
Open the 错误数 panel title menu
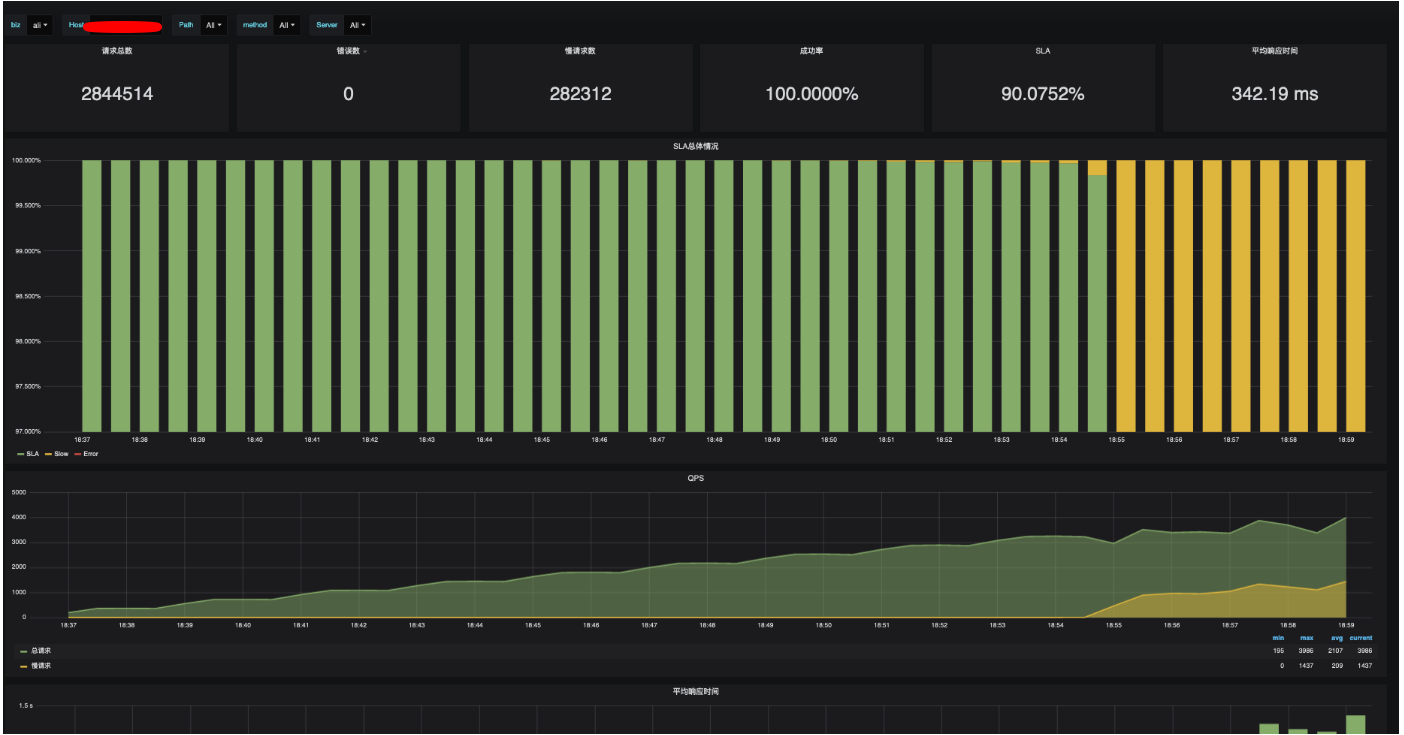point(348,51)
